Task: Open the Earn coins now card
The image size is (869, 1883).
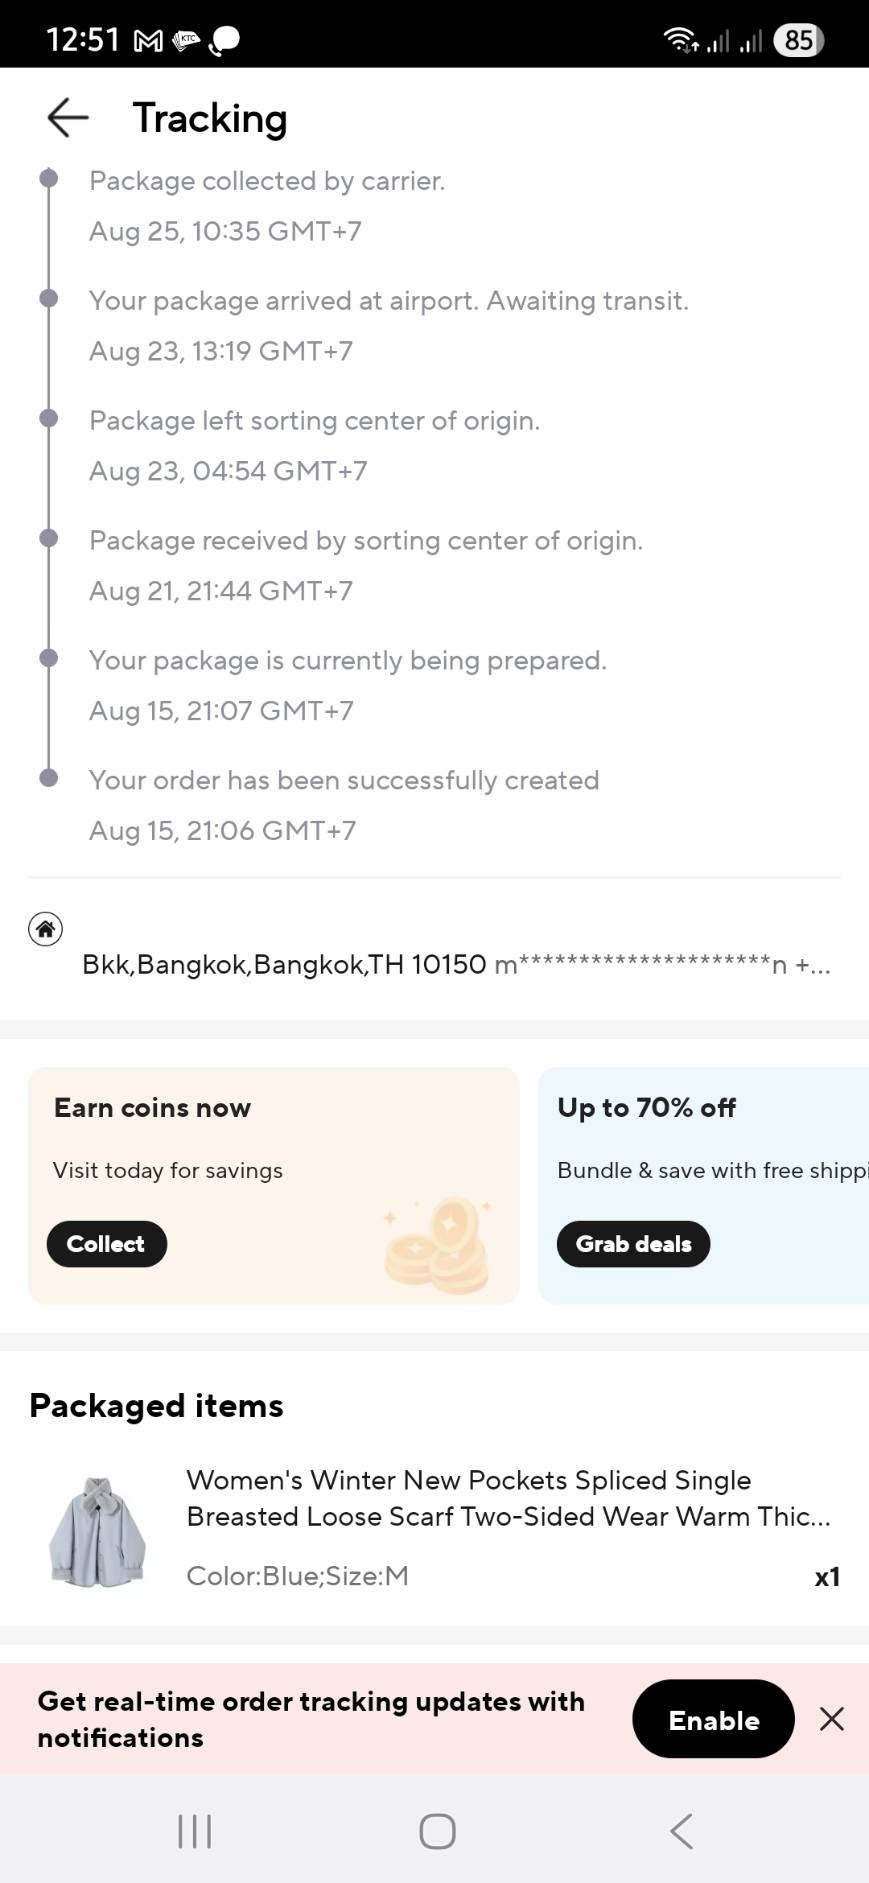Action: 274,1185
